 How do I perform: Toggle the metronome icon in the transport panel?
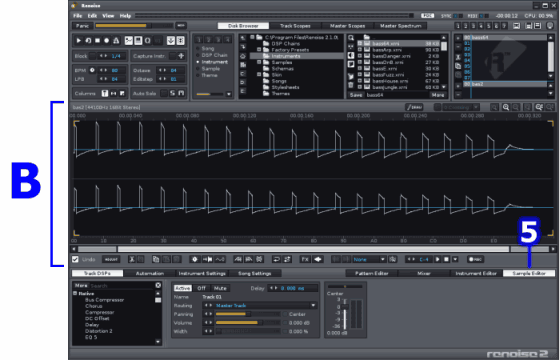(116, 41)
